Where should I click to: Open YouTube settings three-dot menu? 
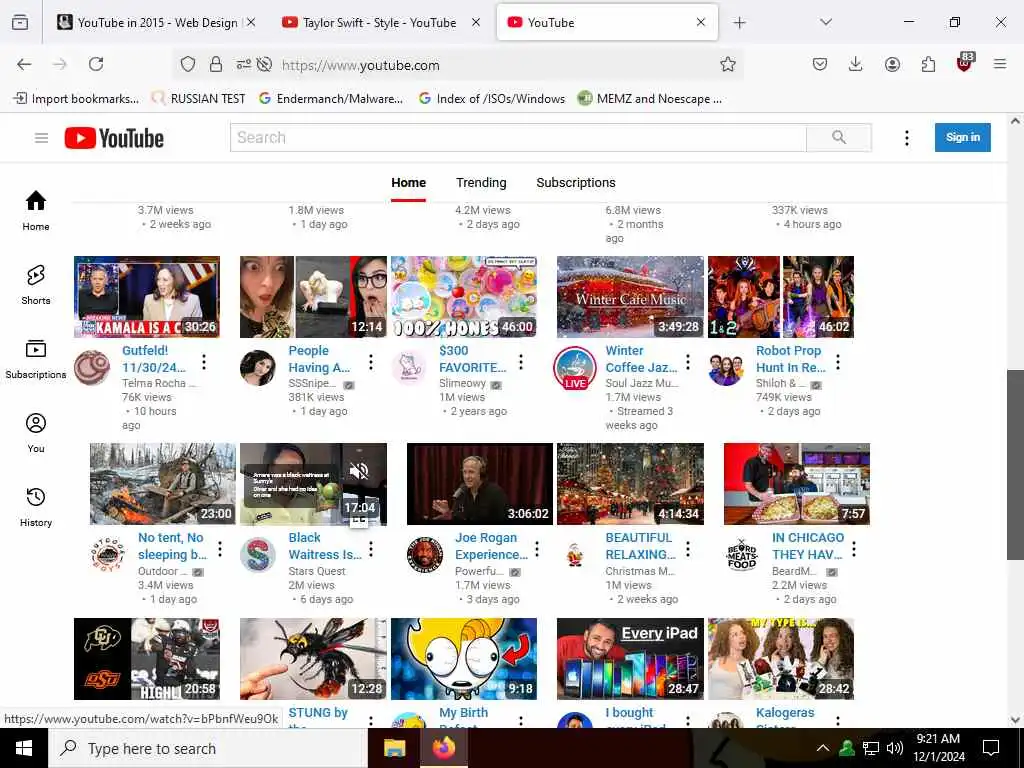coord(906,138)
